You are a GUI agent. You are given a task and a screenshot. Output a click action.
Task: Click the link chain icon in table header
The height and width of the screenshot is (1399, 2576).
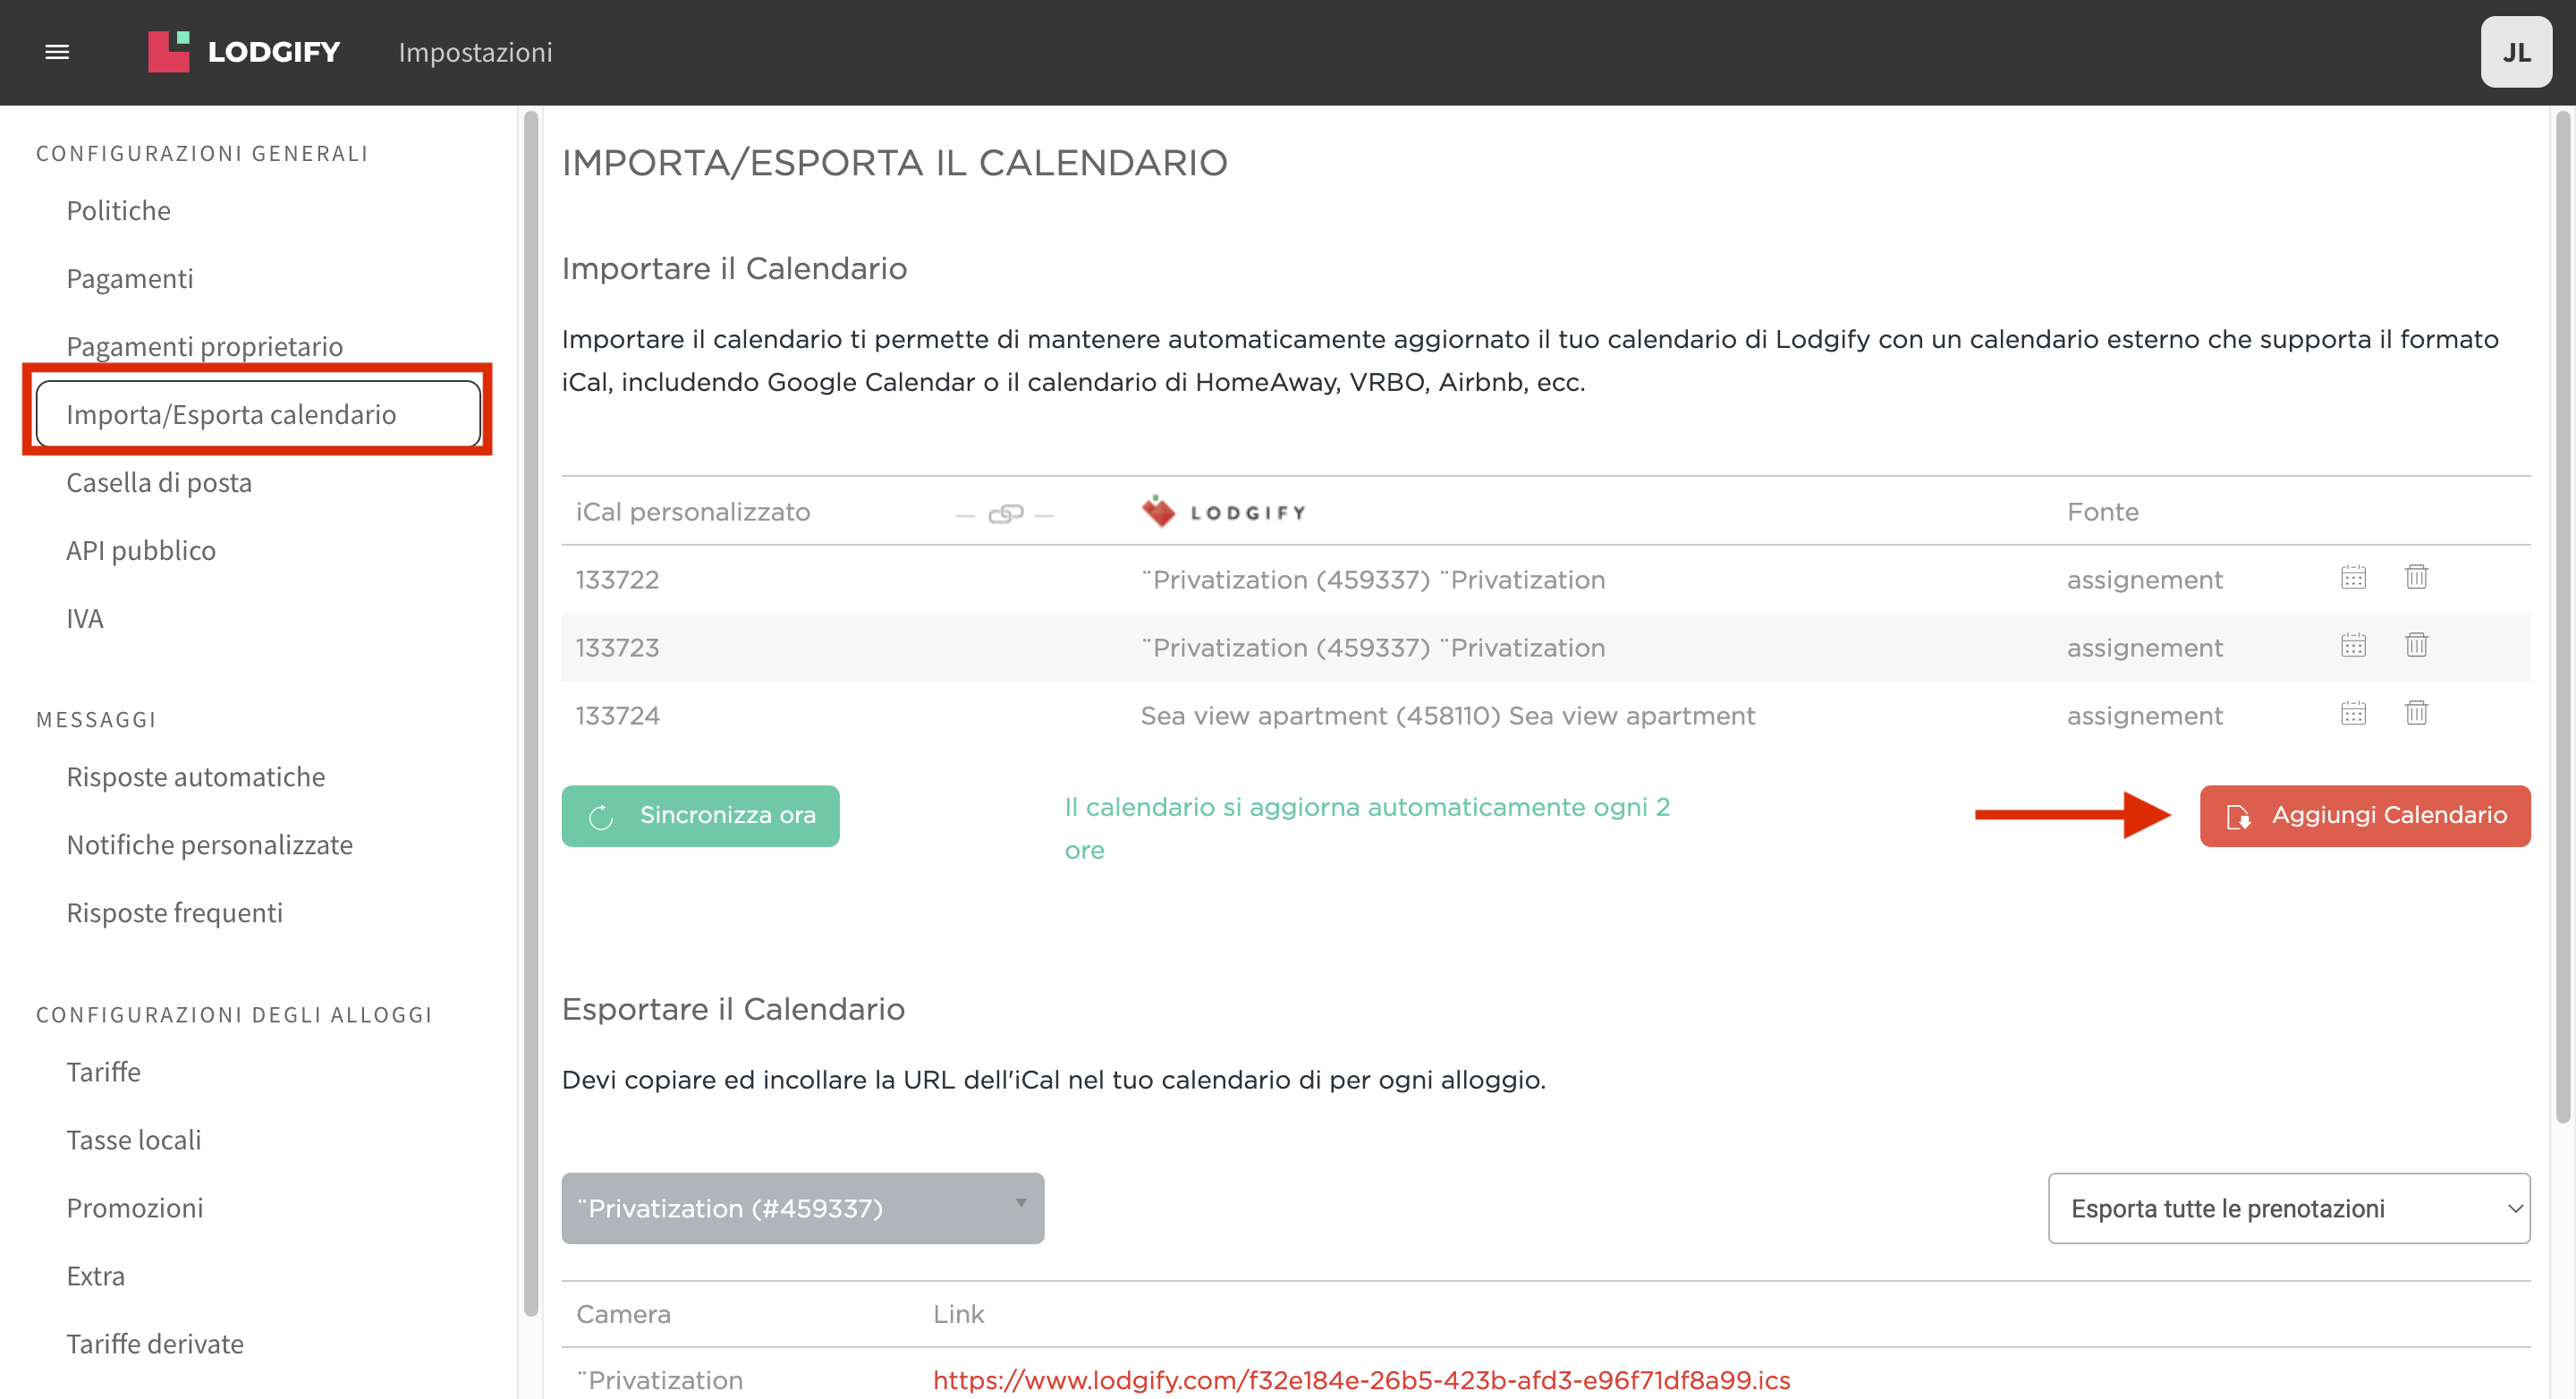tap(1005, 514)
